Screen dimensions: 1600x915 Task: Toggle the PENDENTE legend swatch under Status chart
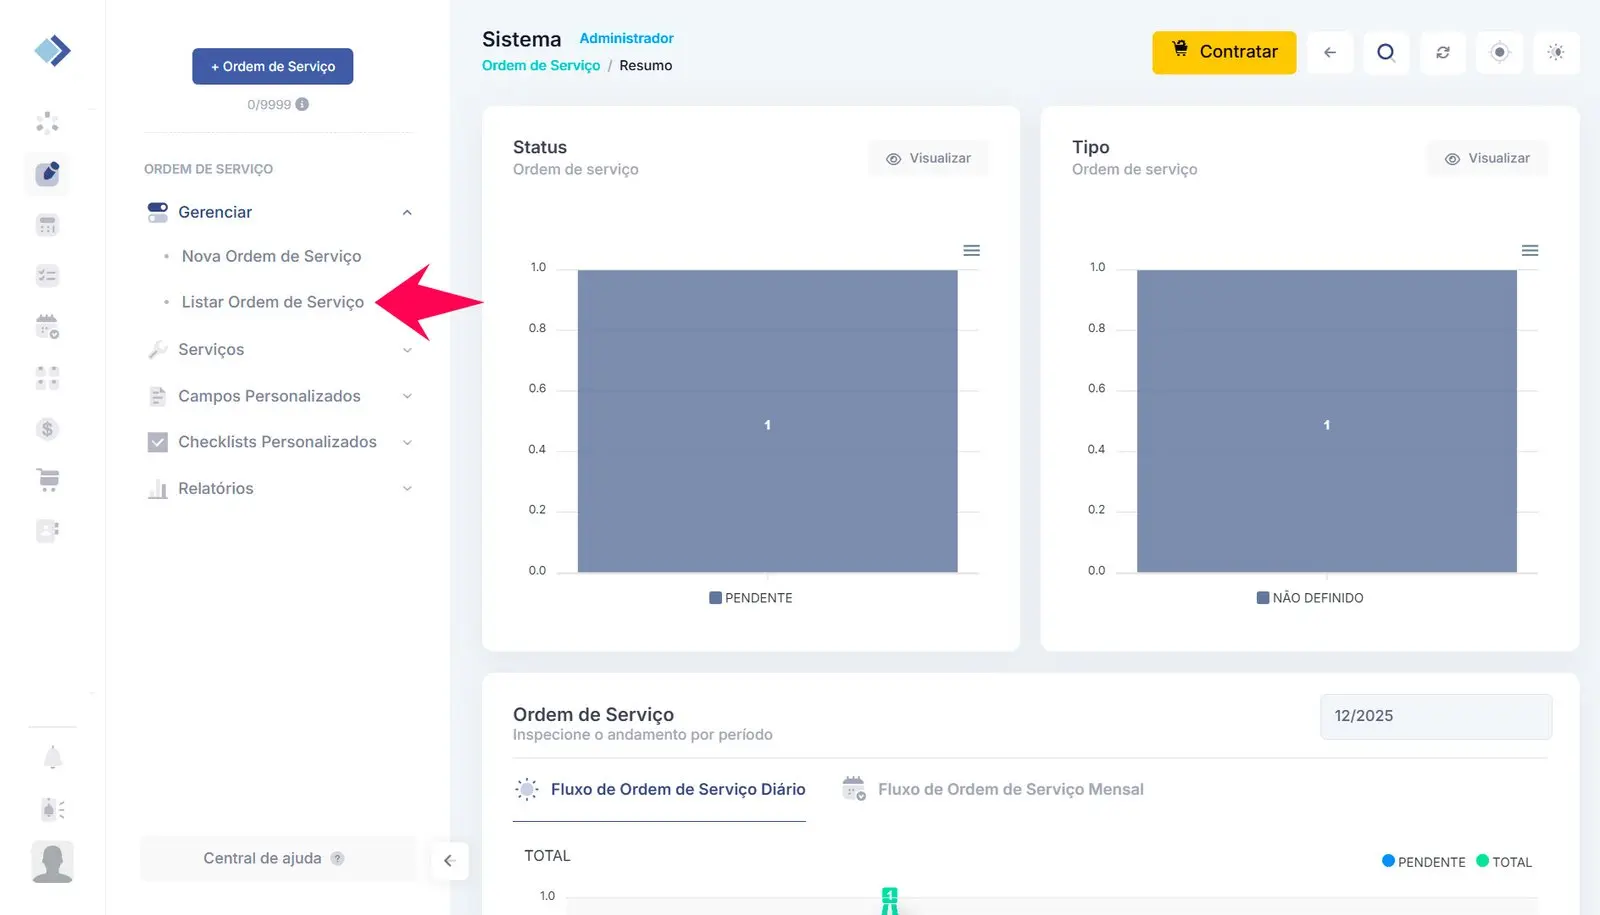[x=715, y=598]
